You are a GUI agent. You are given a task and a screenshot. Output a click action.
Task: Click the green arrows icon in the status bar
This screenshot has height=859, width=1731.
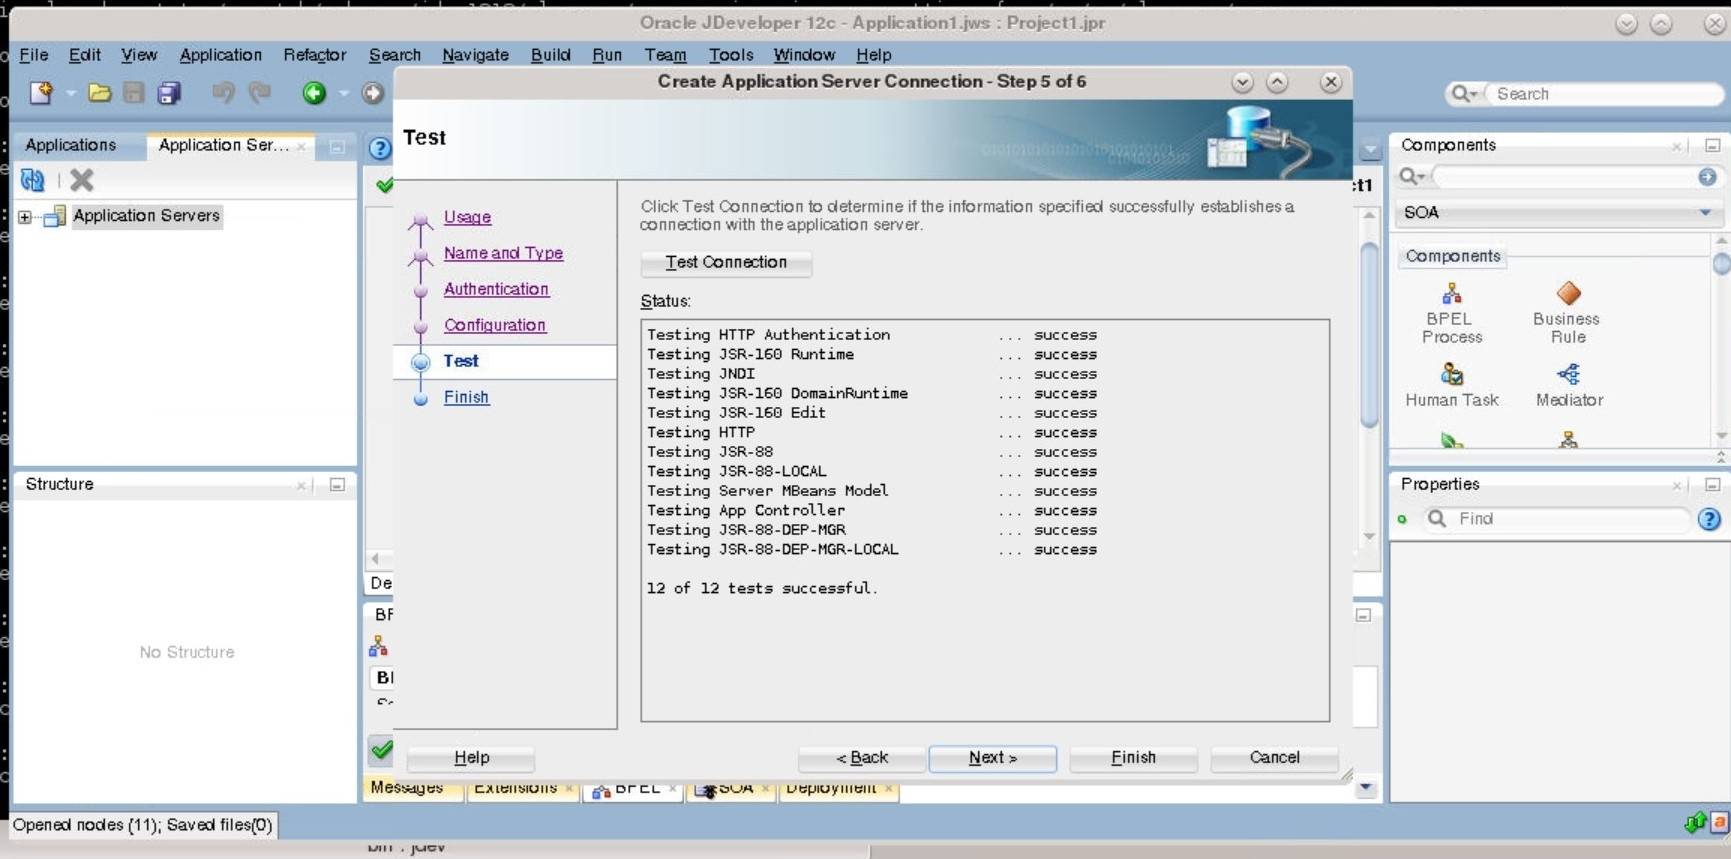[x=1694, y=823]
